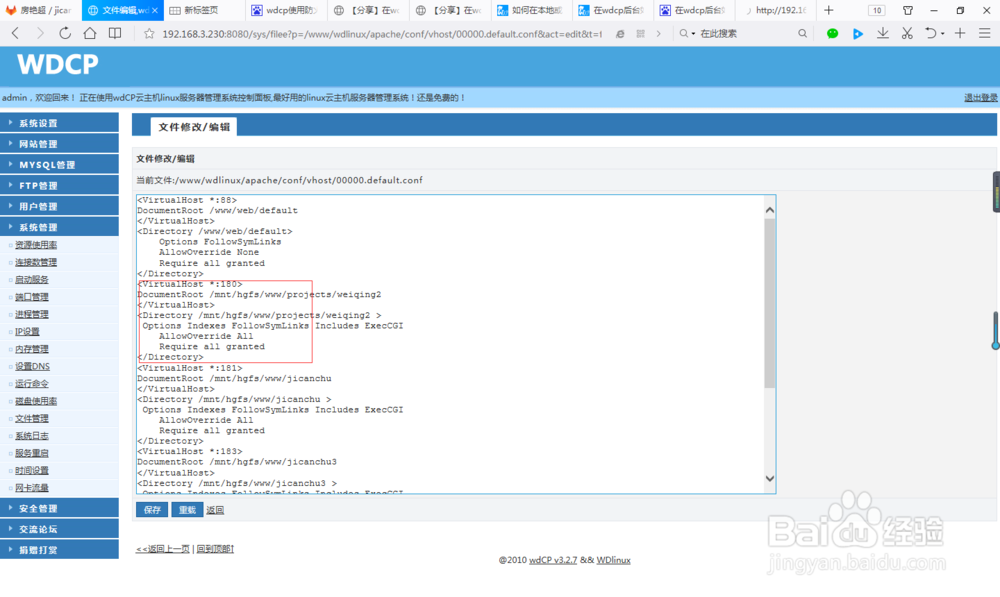Select the 文件修改/编辑 panel tab
Screen dimensions: 1000x597
(194, 126)
